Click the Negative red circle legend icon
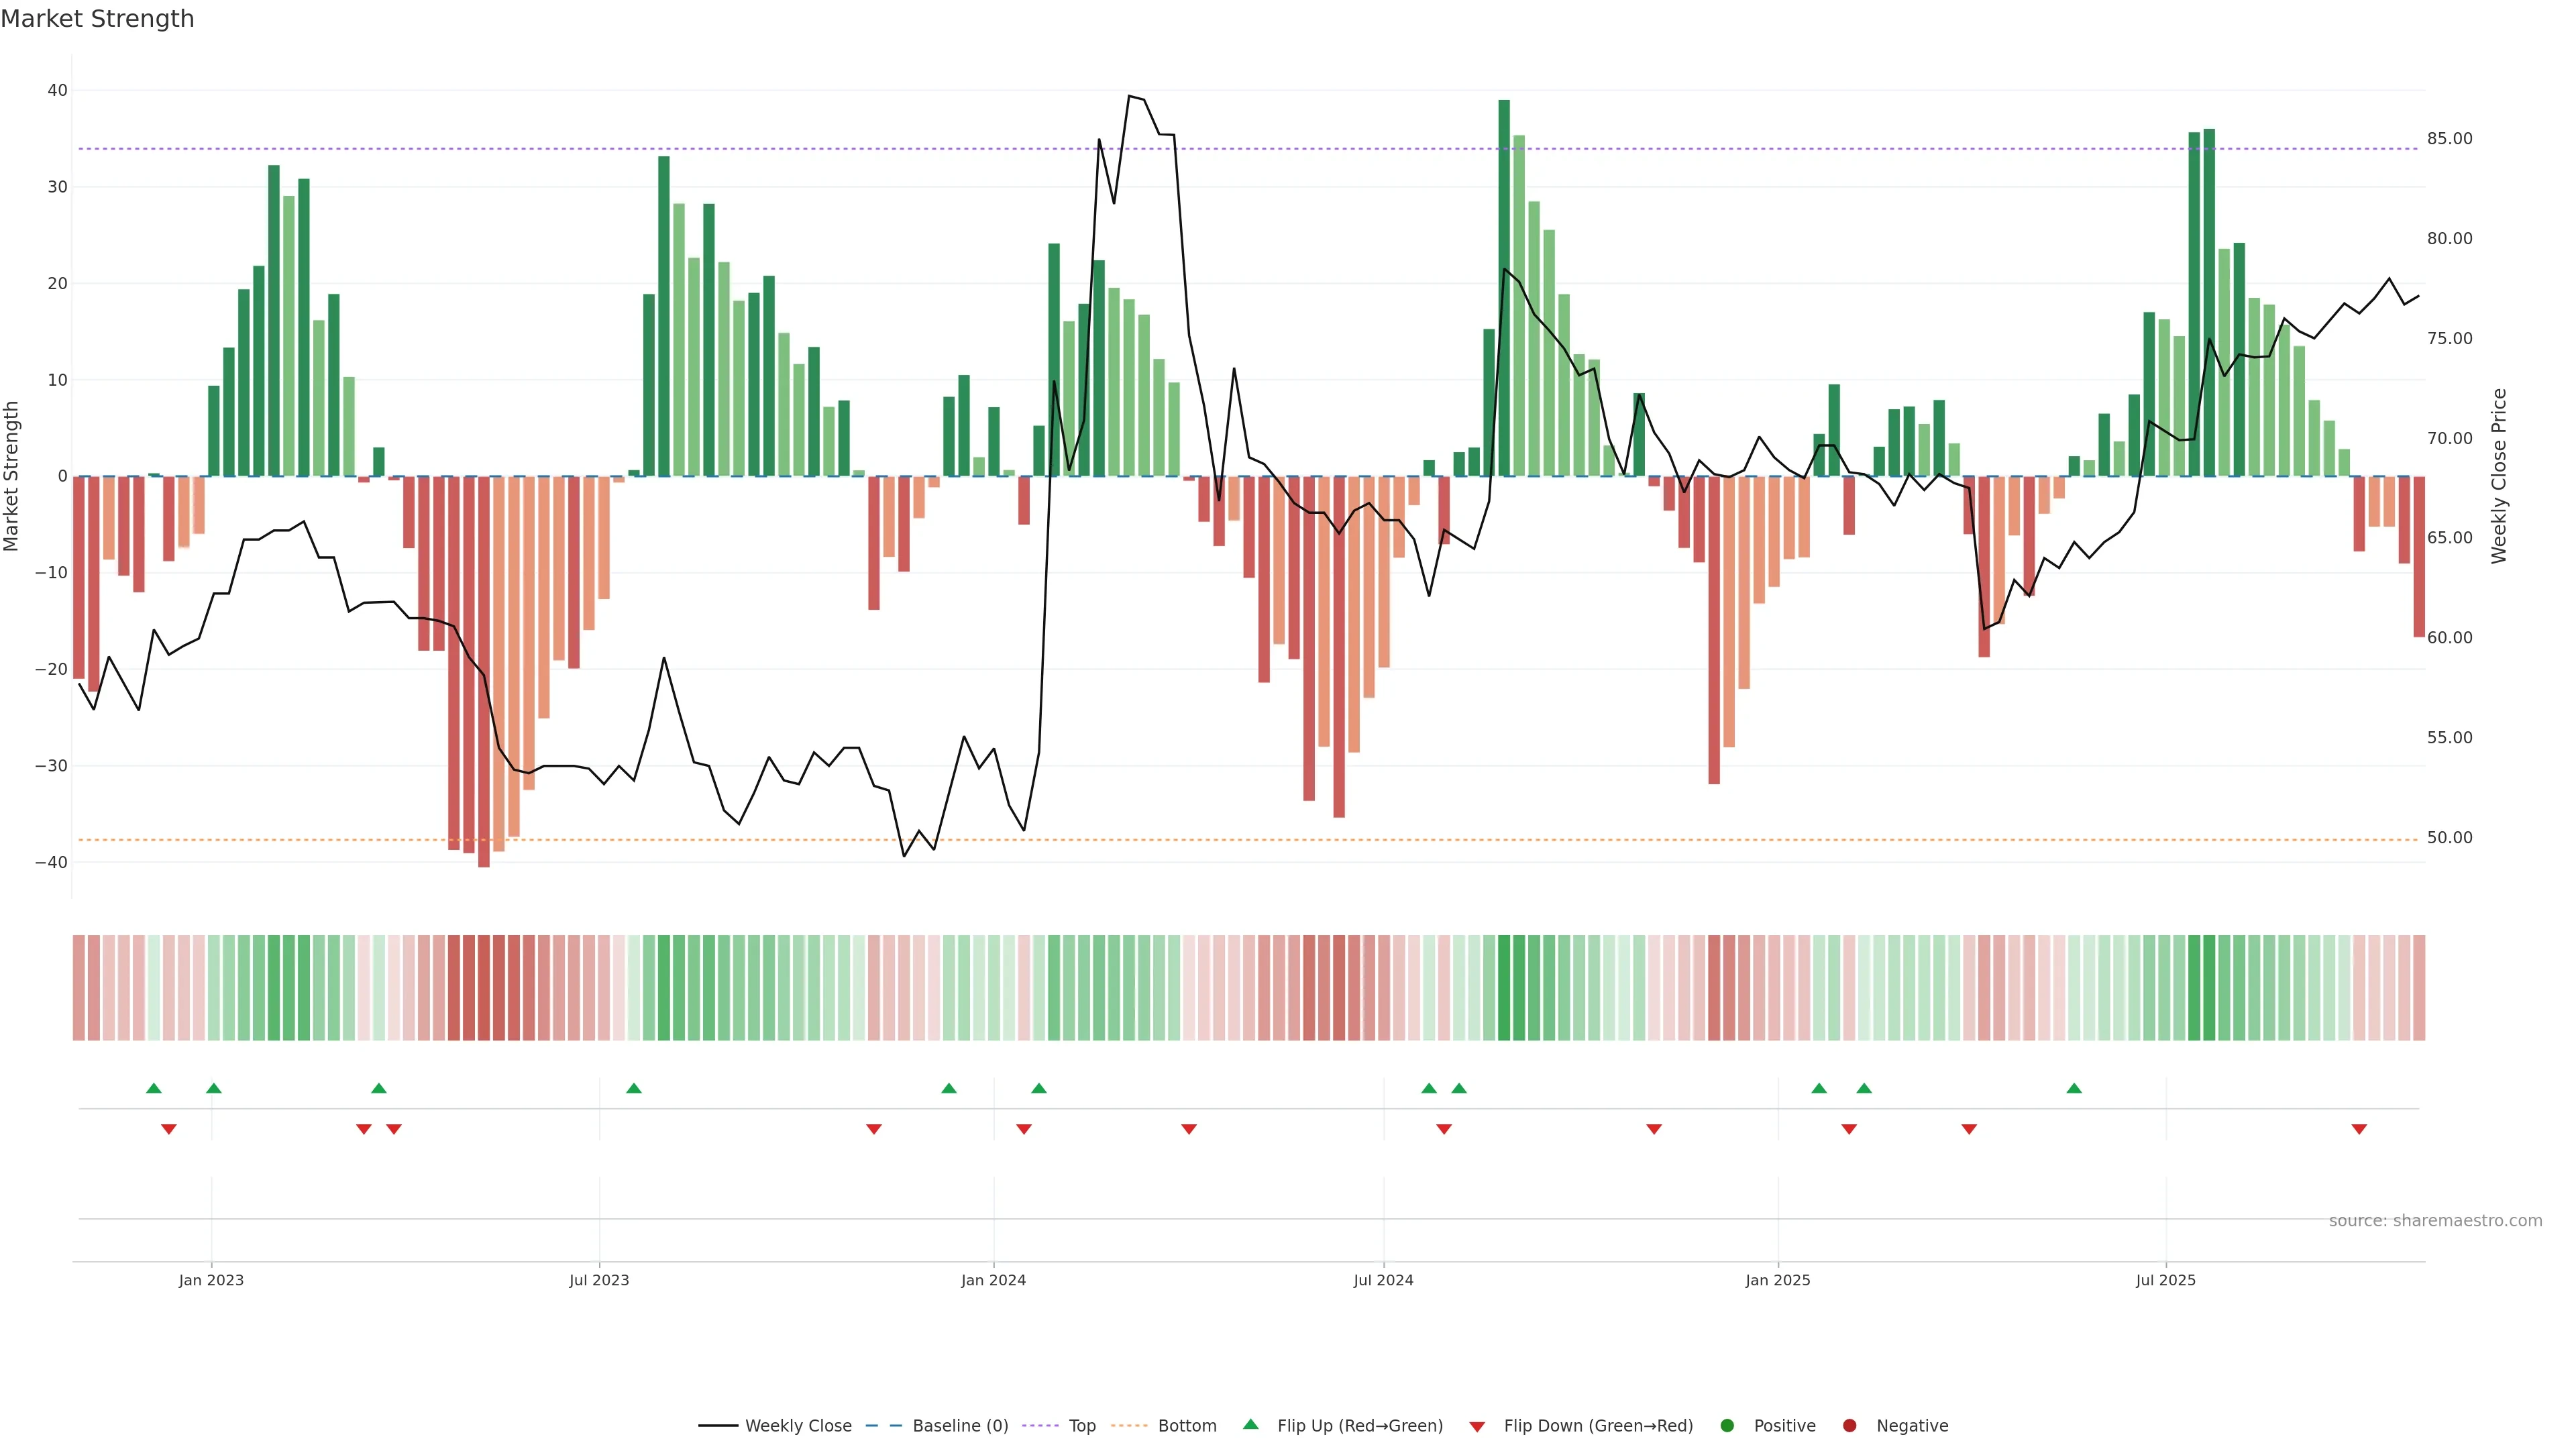 1849,1425
